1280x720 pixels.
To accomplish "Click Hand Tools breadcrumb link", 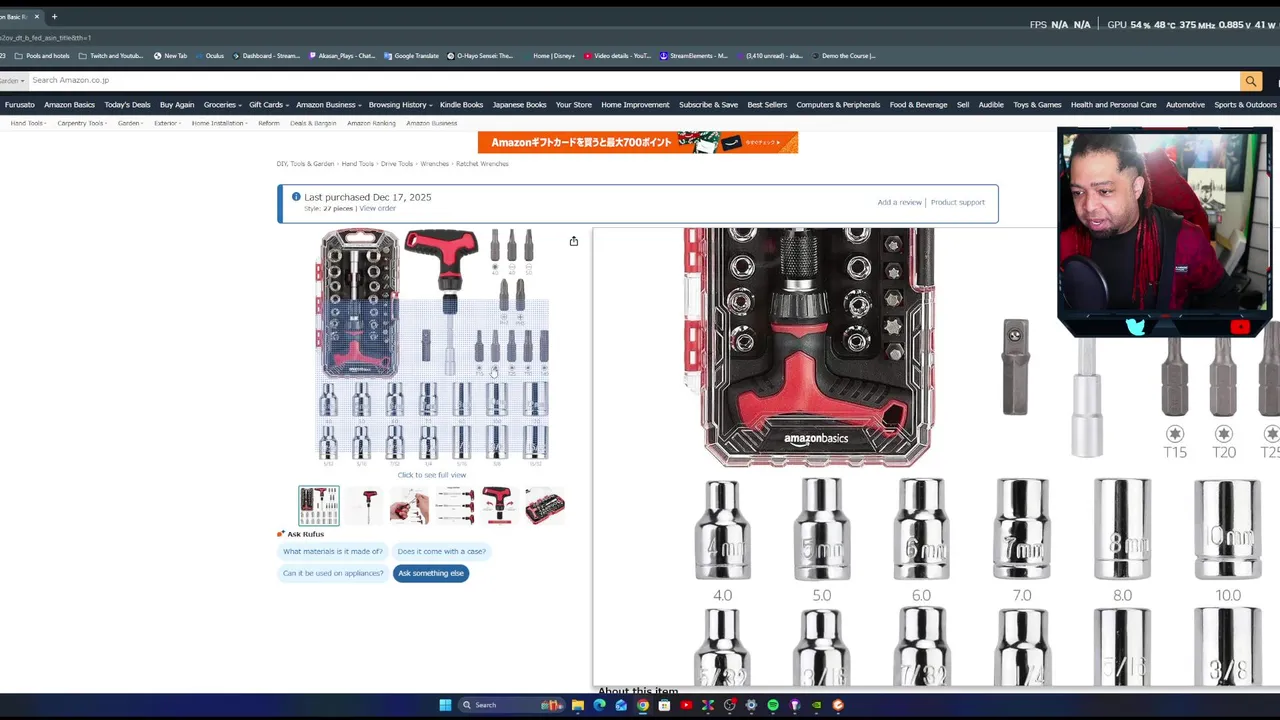I will [357, 164].
